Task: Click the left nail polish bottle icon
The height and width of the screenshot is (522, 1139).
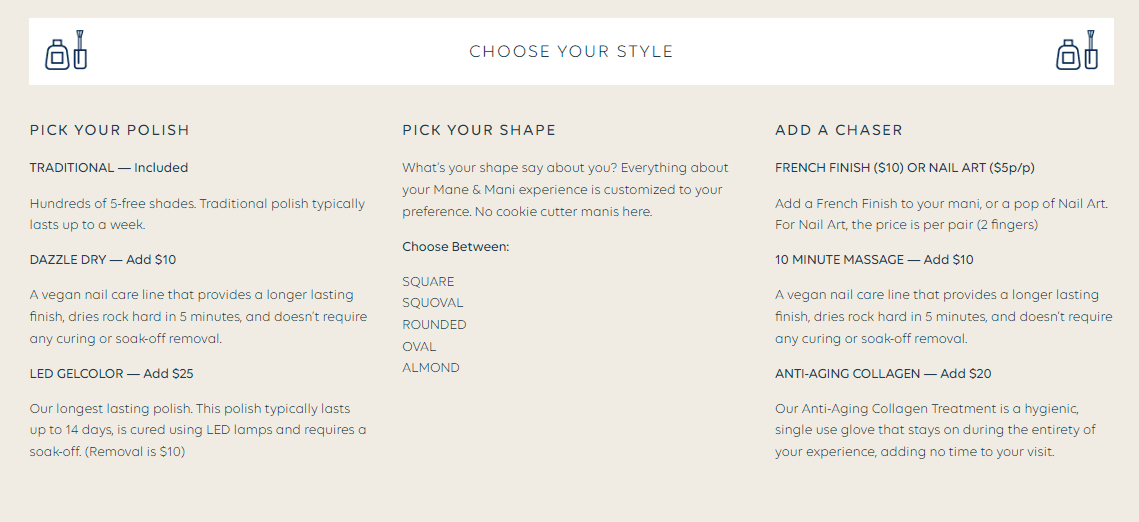Action: [66, 51]
